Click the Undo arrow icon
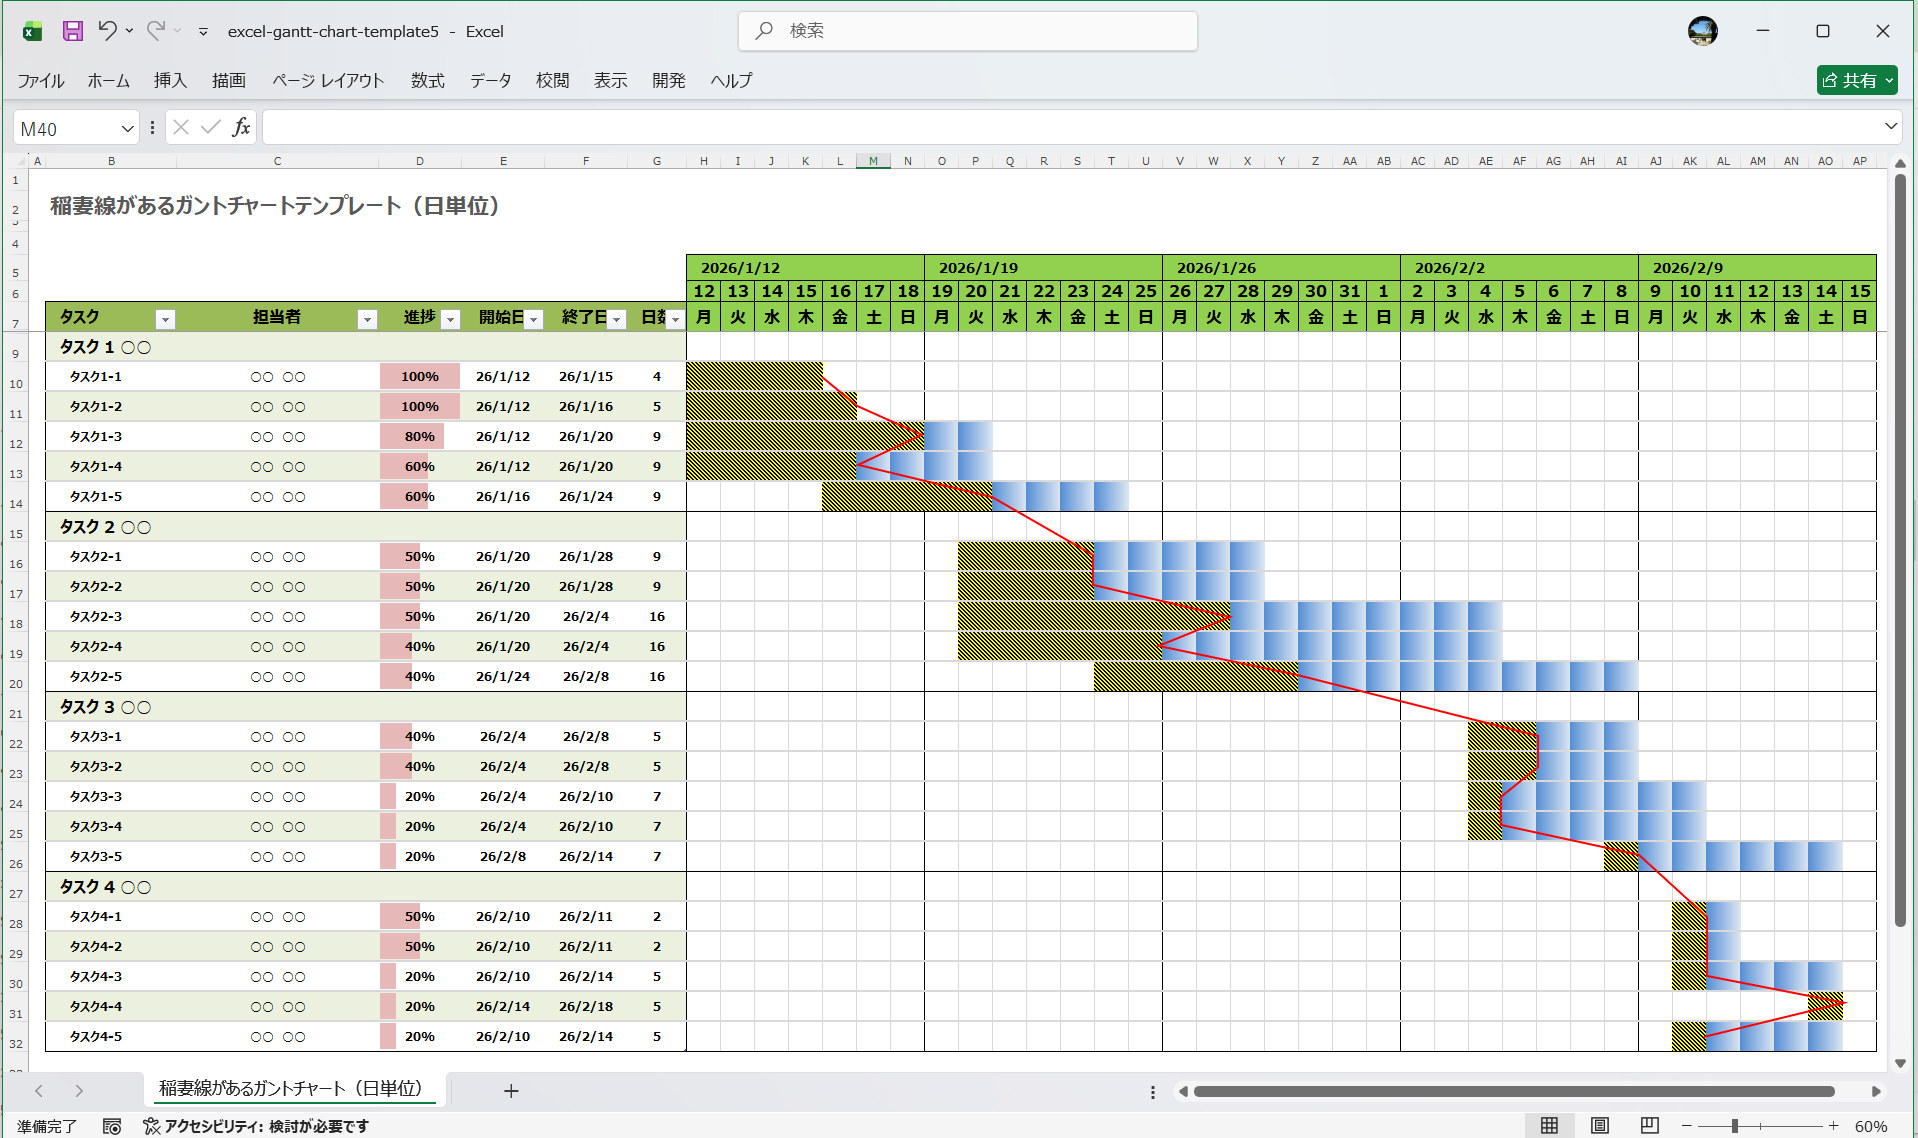Screen dimensions: 1918x1138 click(107, 31)
